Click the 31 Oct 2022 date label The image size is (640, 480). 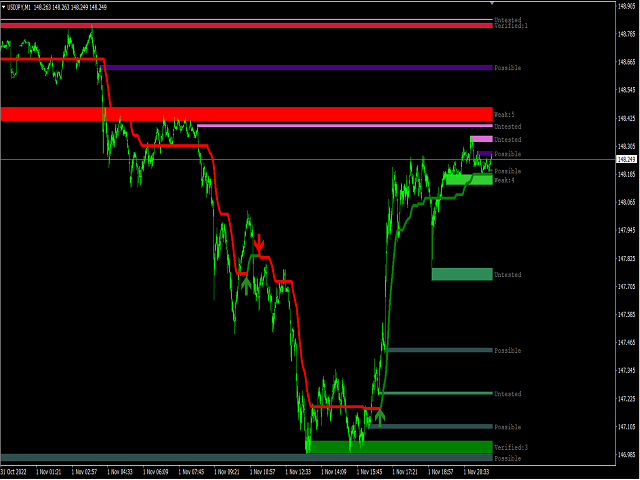pos(17,470)
